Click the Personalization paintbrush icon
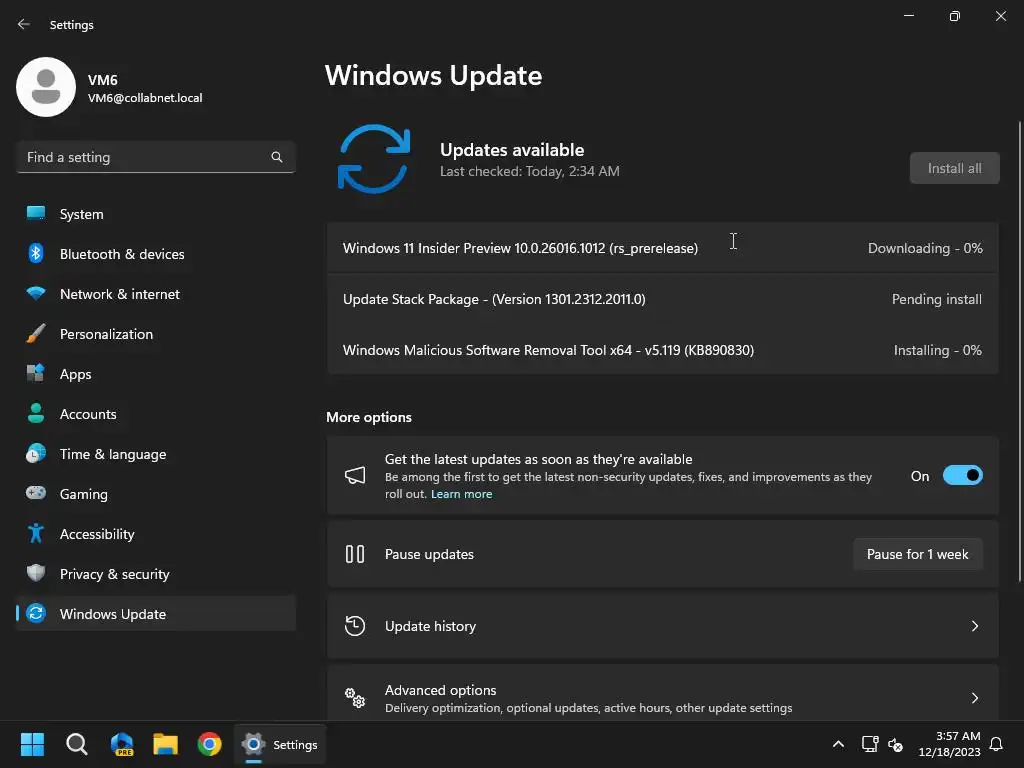Image resolution: width=1024 pixels, height=768 pixels. click(x=36, y=334)
